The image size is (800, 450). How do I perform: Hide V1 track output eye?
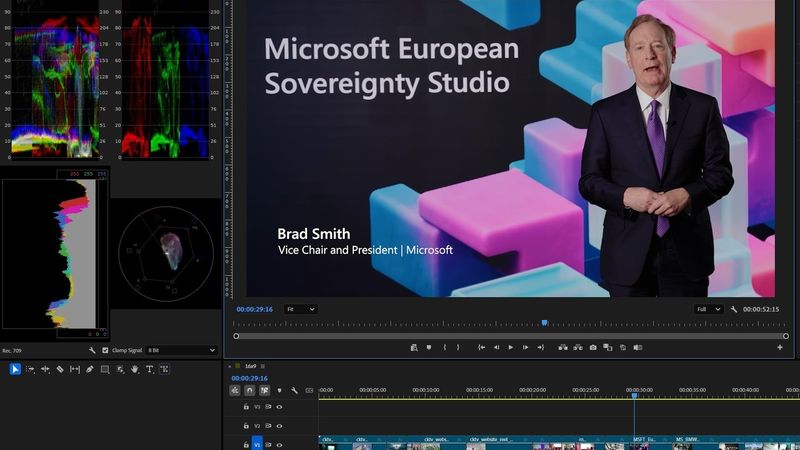279,445
